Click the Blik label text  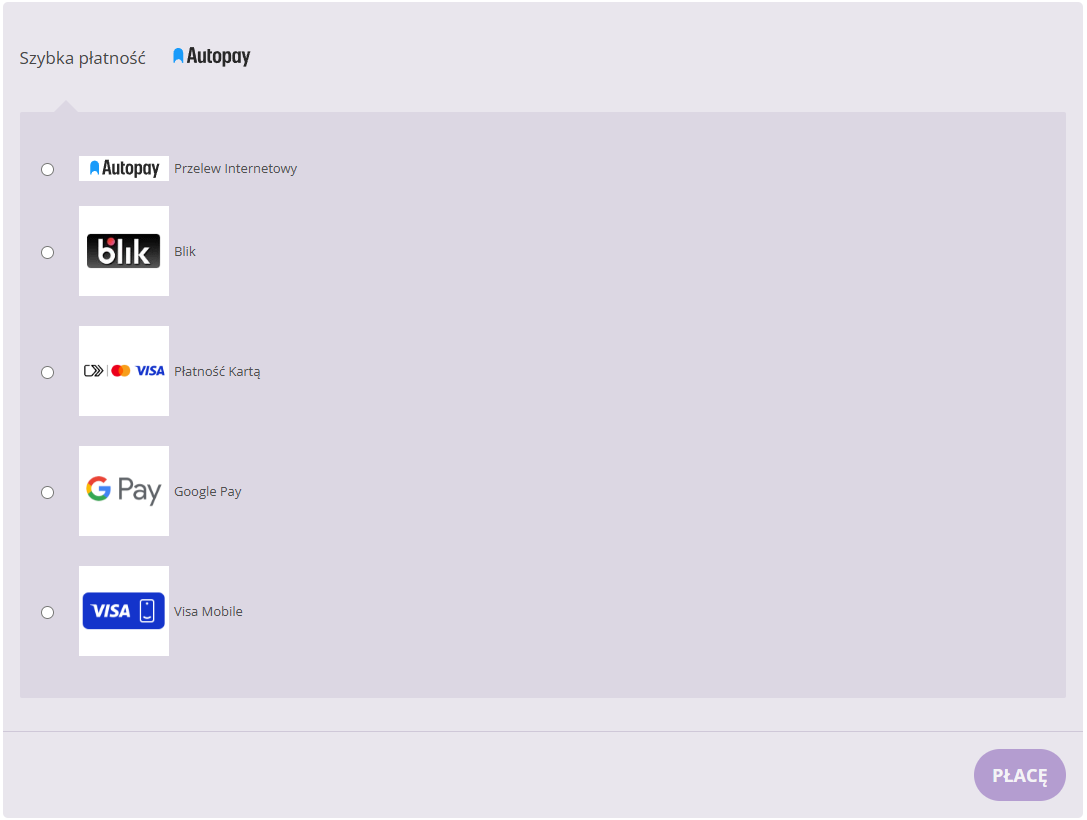pos(185,252)
